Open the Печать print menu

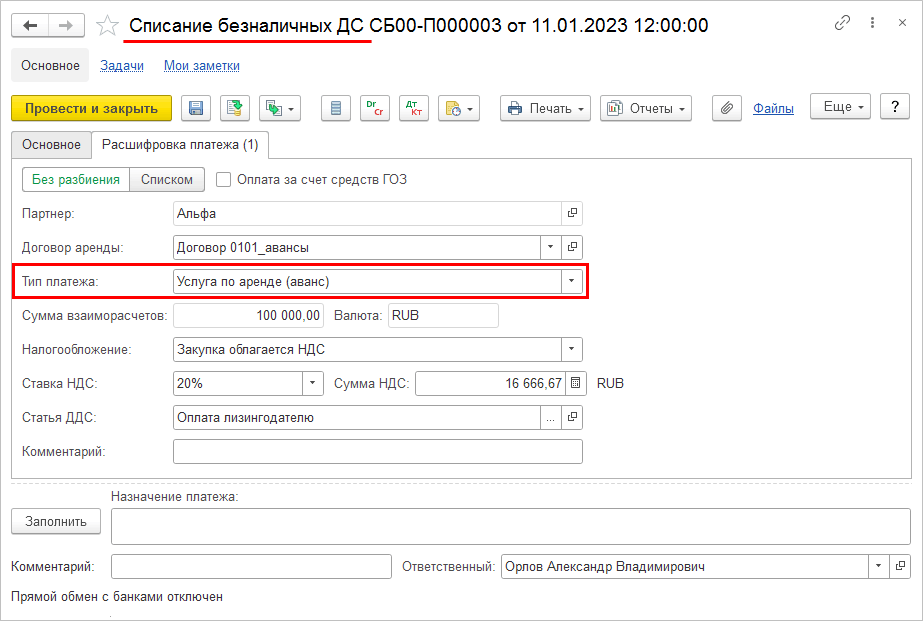click(545, 108)
